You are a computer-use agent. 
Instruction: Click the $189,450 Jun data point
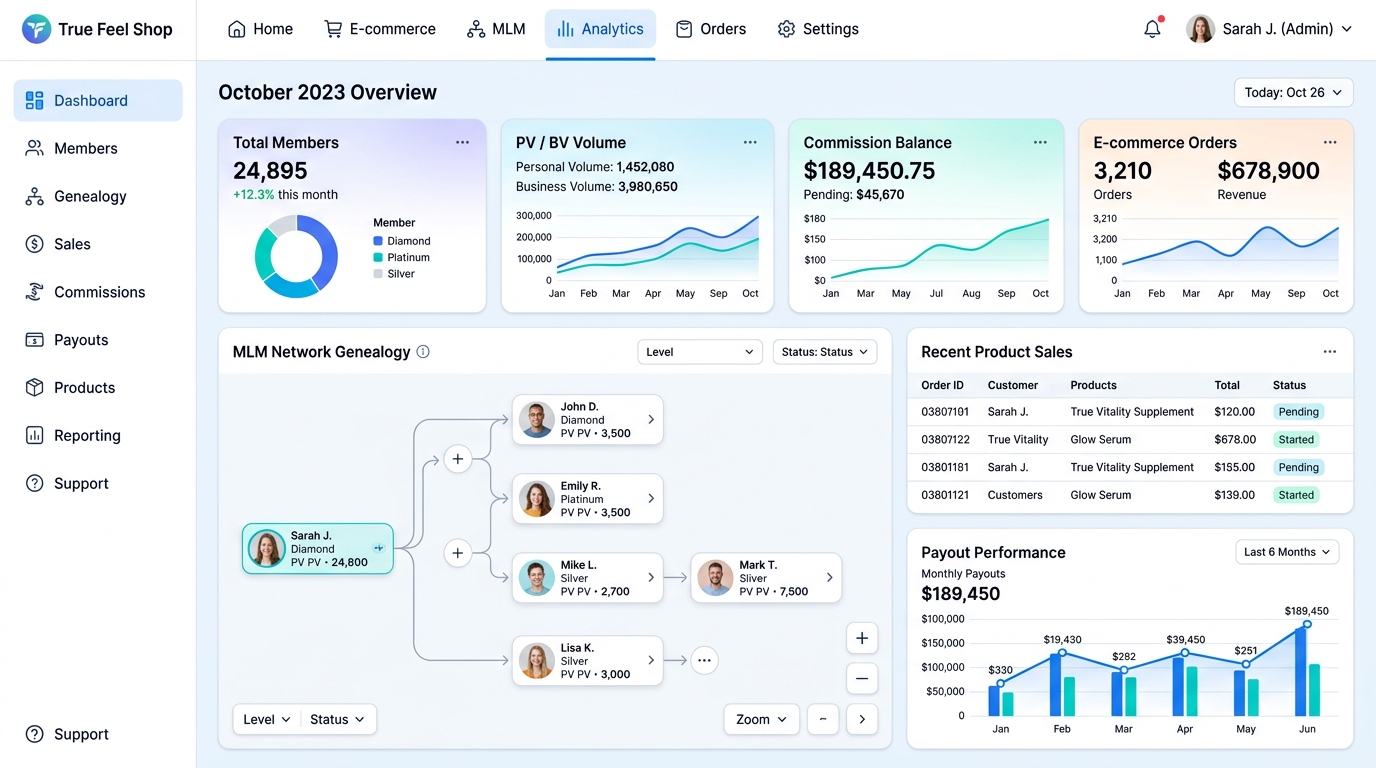[x=1307, y=624]
